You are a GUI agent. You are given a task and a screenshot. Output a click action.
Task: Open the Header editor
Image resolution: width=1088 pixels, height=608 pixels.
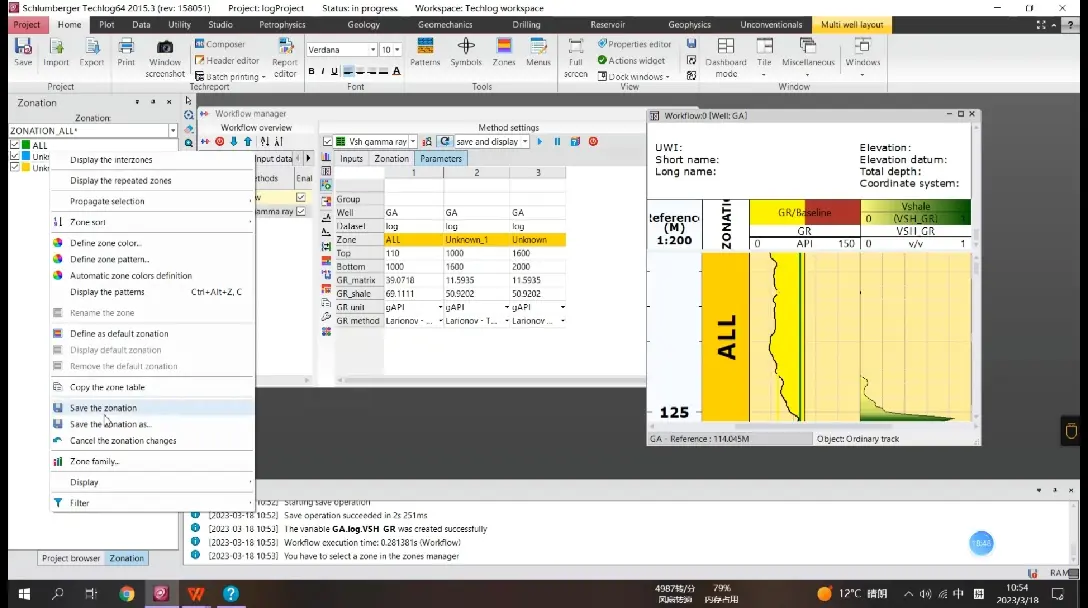tap(227, 60)
